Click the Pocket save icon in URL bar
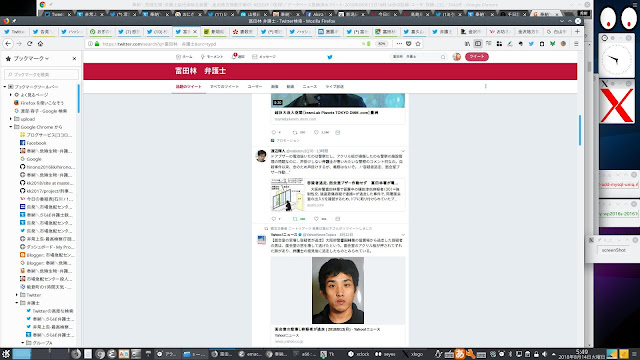The height and width of the screenshot is (360, 640). (409, 44)
